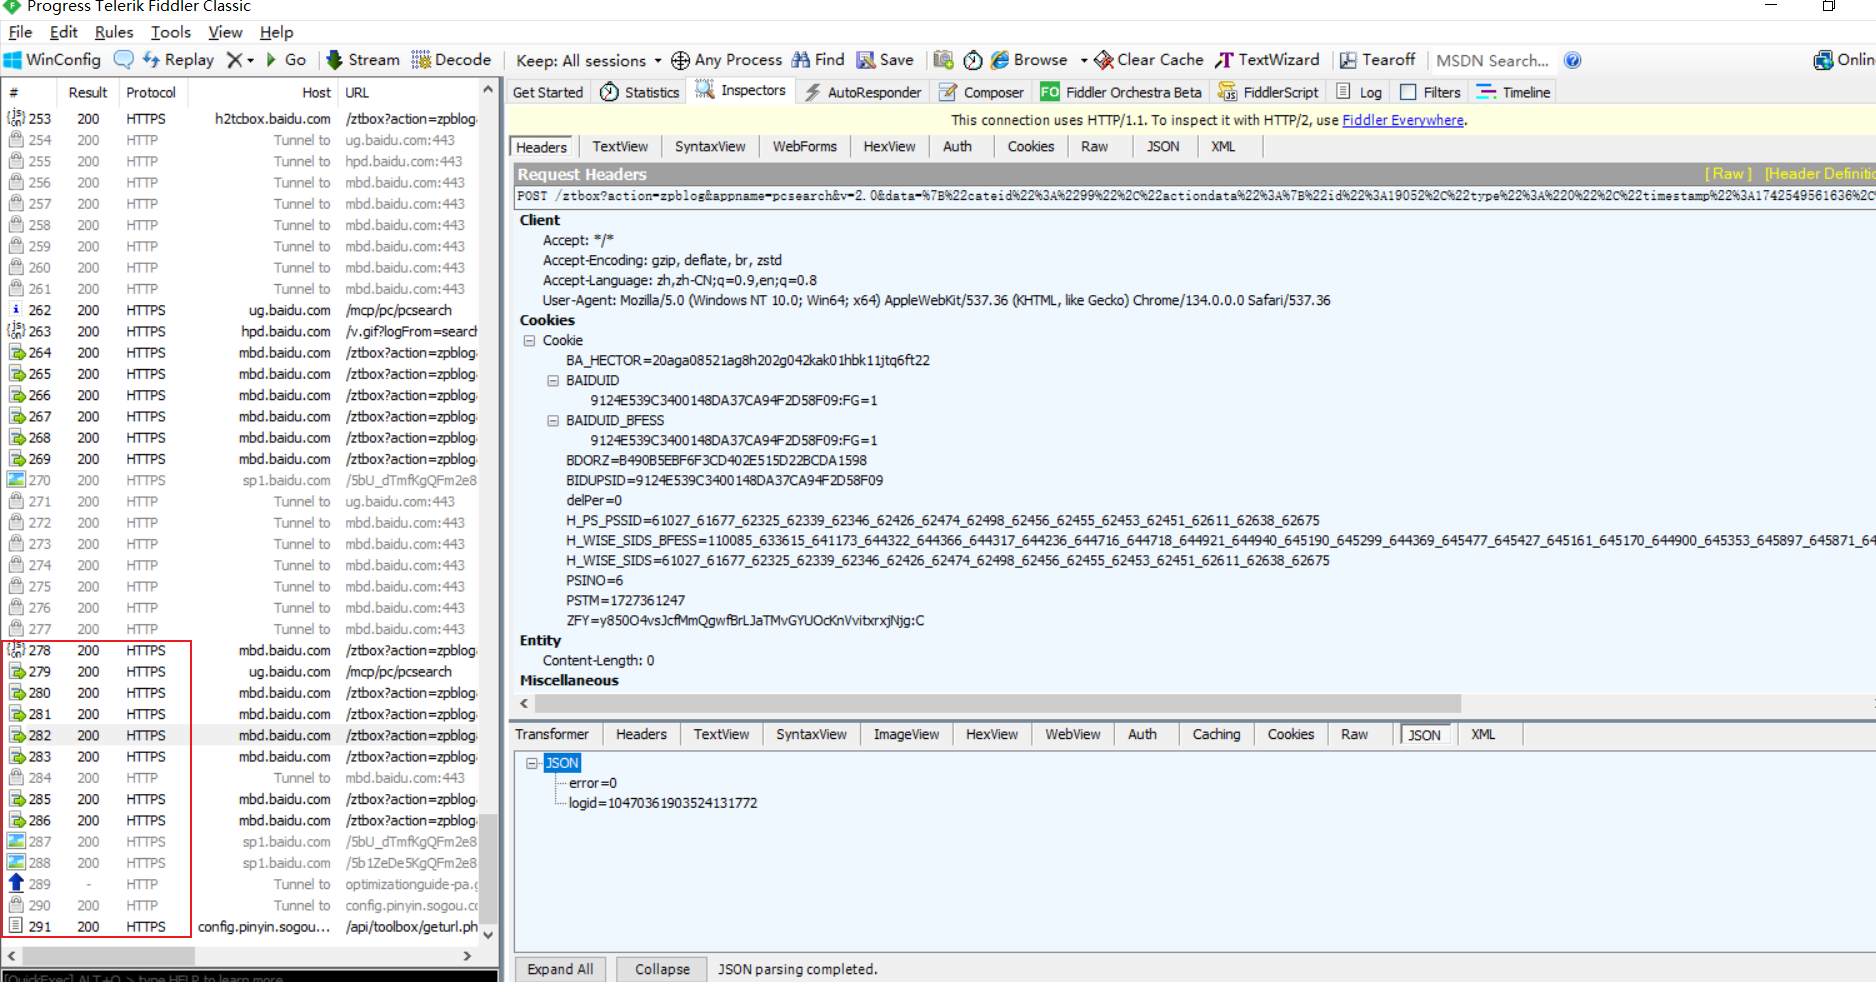The height and width of the screenshot is (982, 1876).
Task: Sort sessions by Protocol column header
Action: [x=151, y=92]
